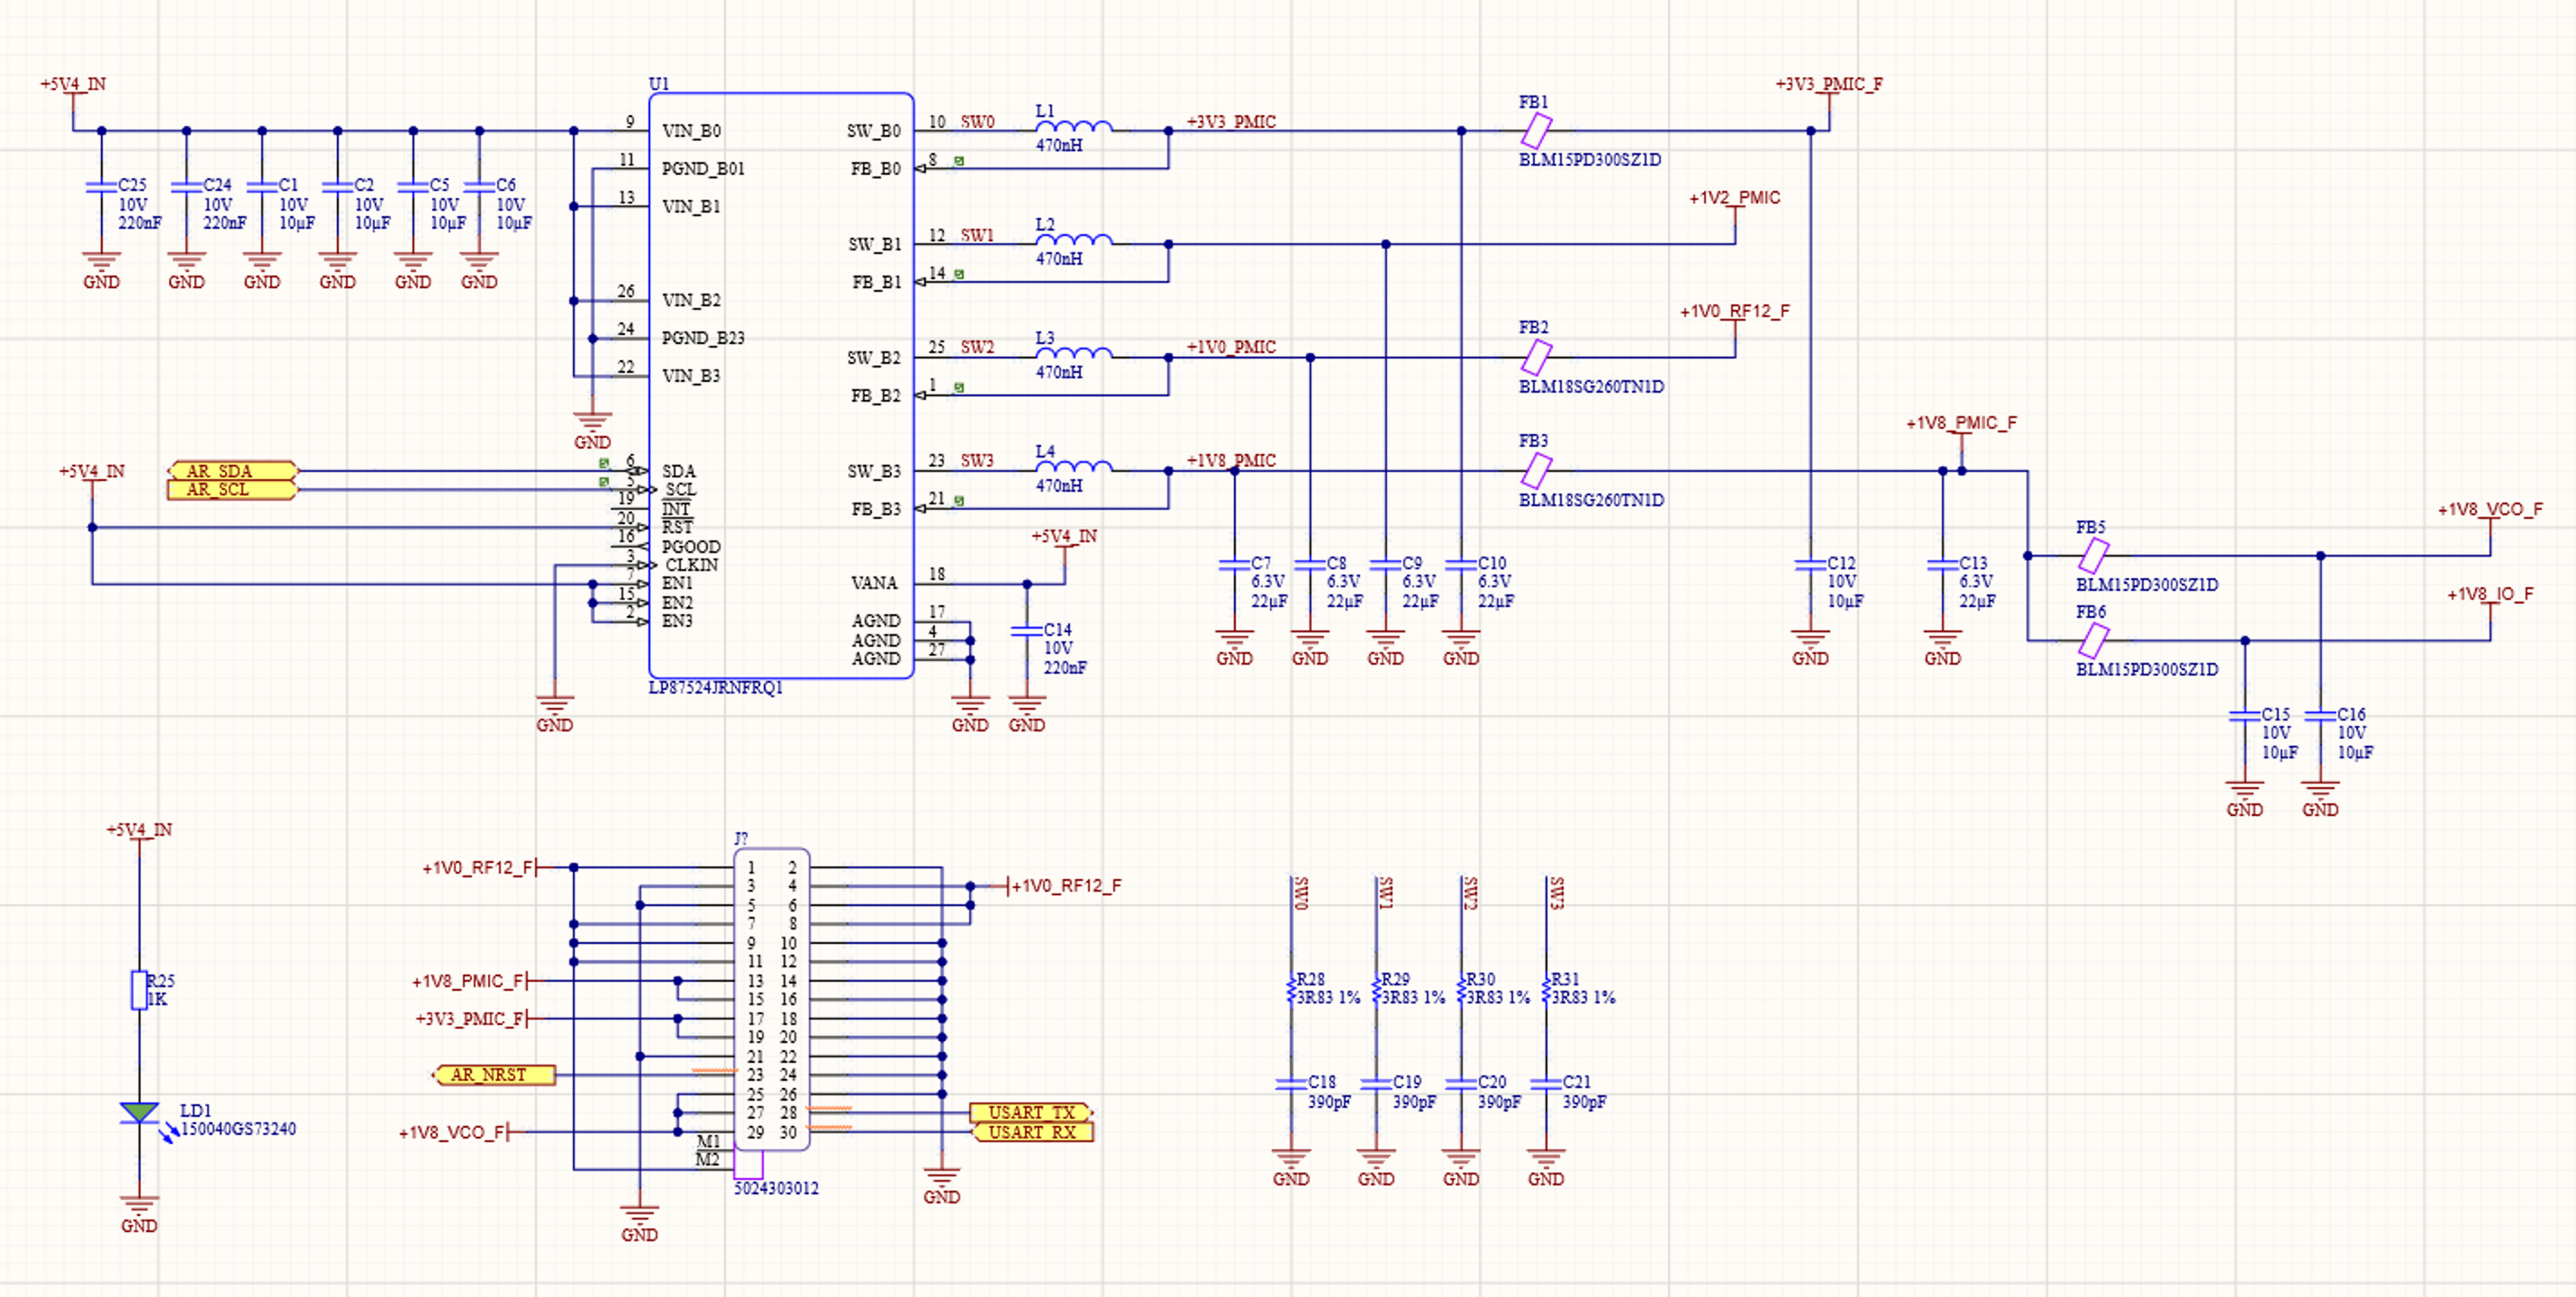This screenshot has height=1297, width=2576.
Task: Click the +1V8_IO_F power port label
Action: [2490, 595]
